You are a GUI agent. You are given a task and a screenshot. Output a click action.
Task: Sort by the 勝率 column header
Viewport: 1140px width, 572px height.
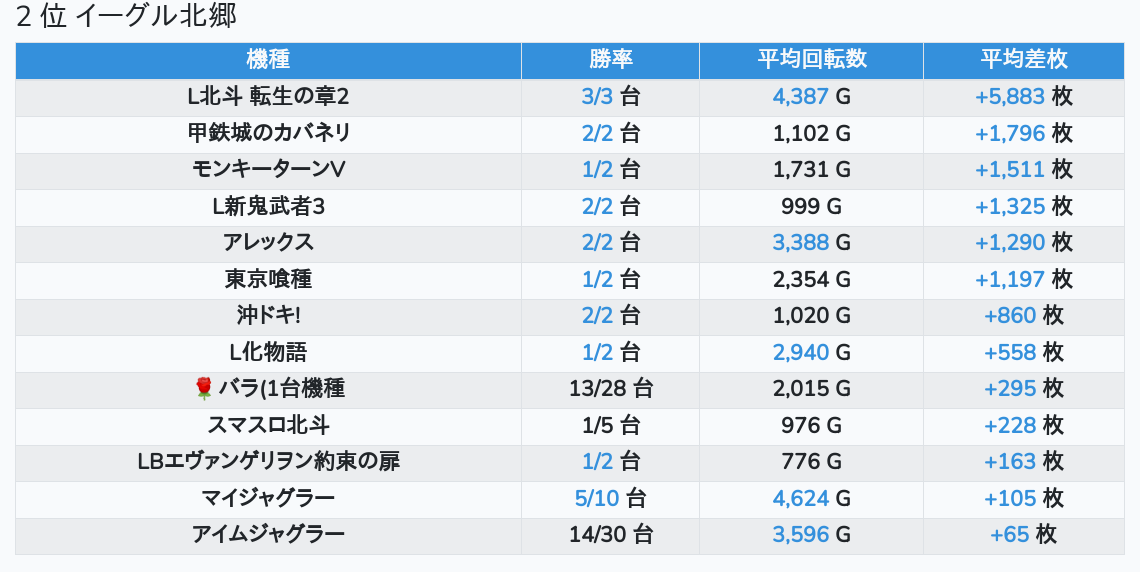coord(610,59)
